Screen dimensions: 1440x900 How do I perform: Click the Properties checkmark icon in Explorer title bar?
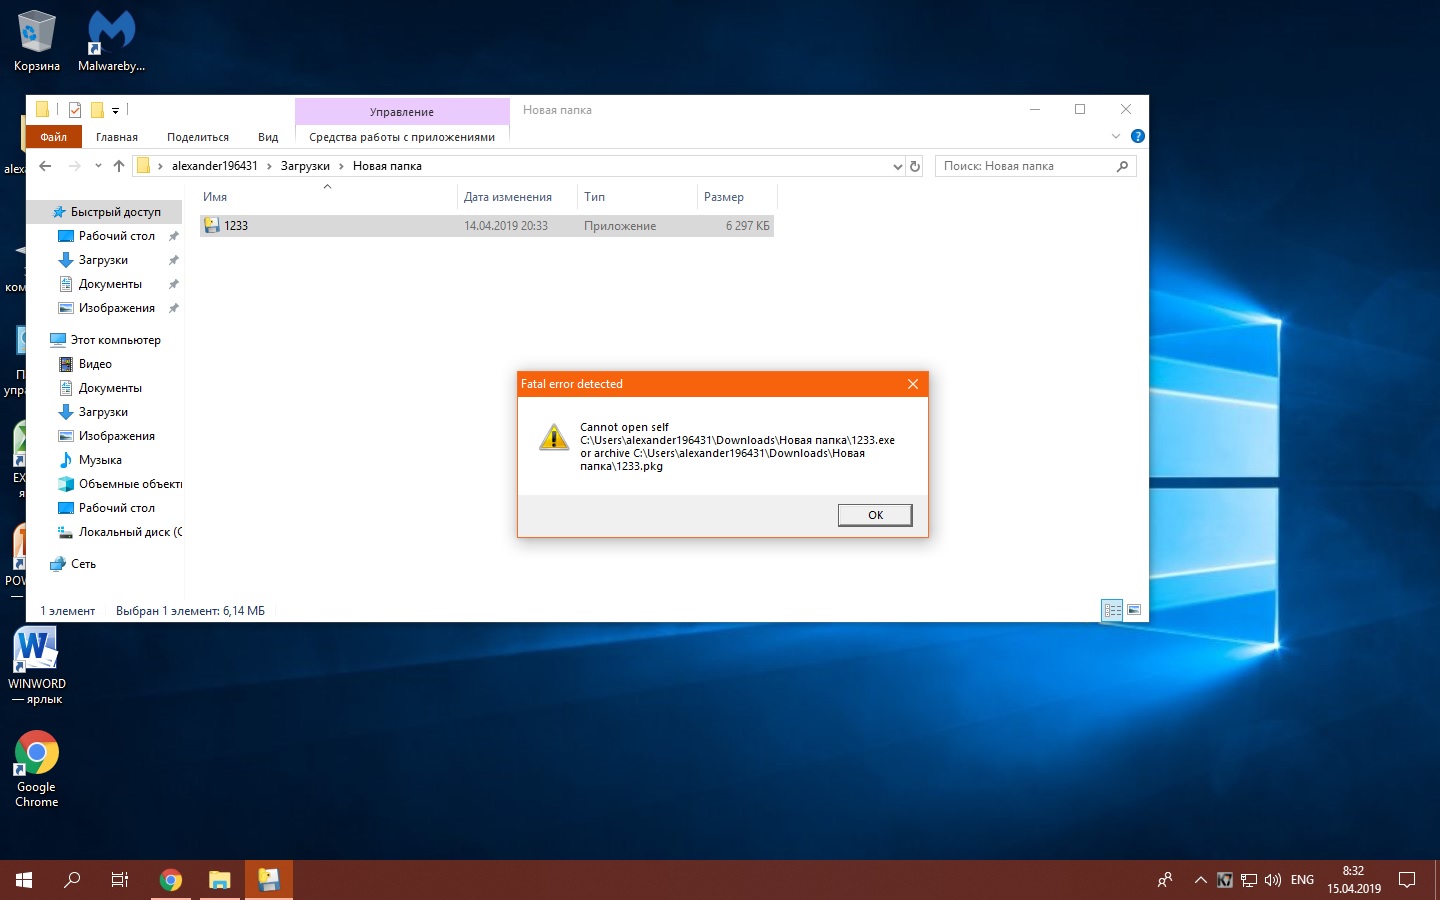coord(75,110)
